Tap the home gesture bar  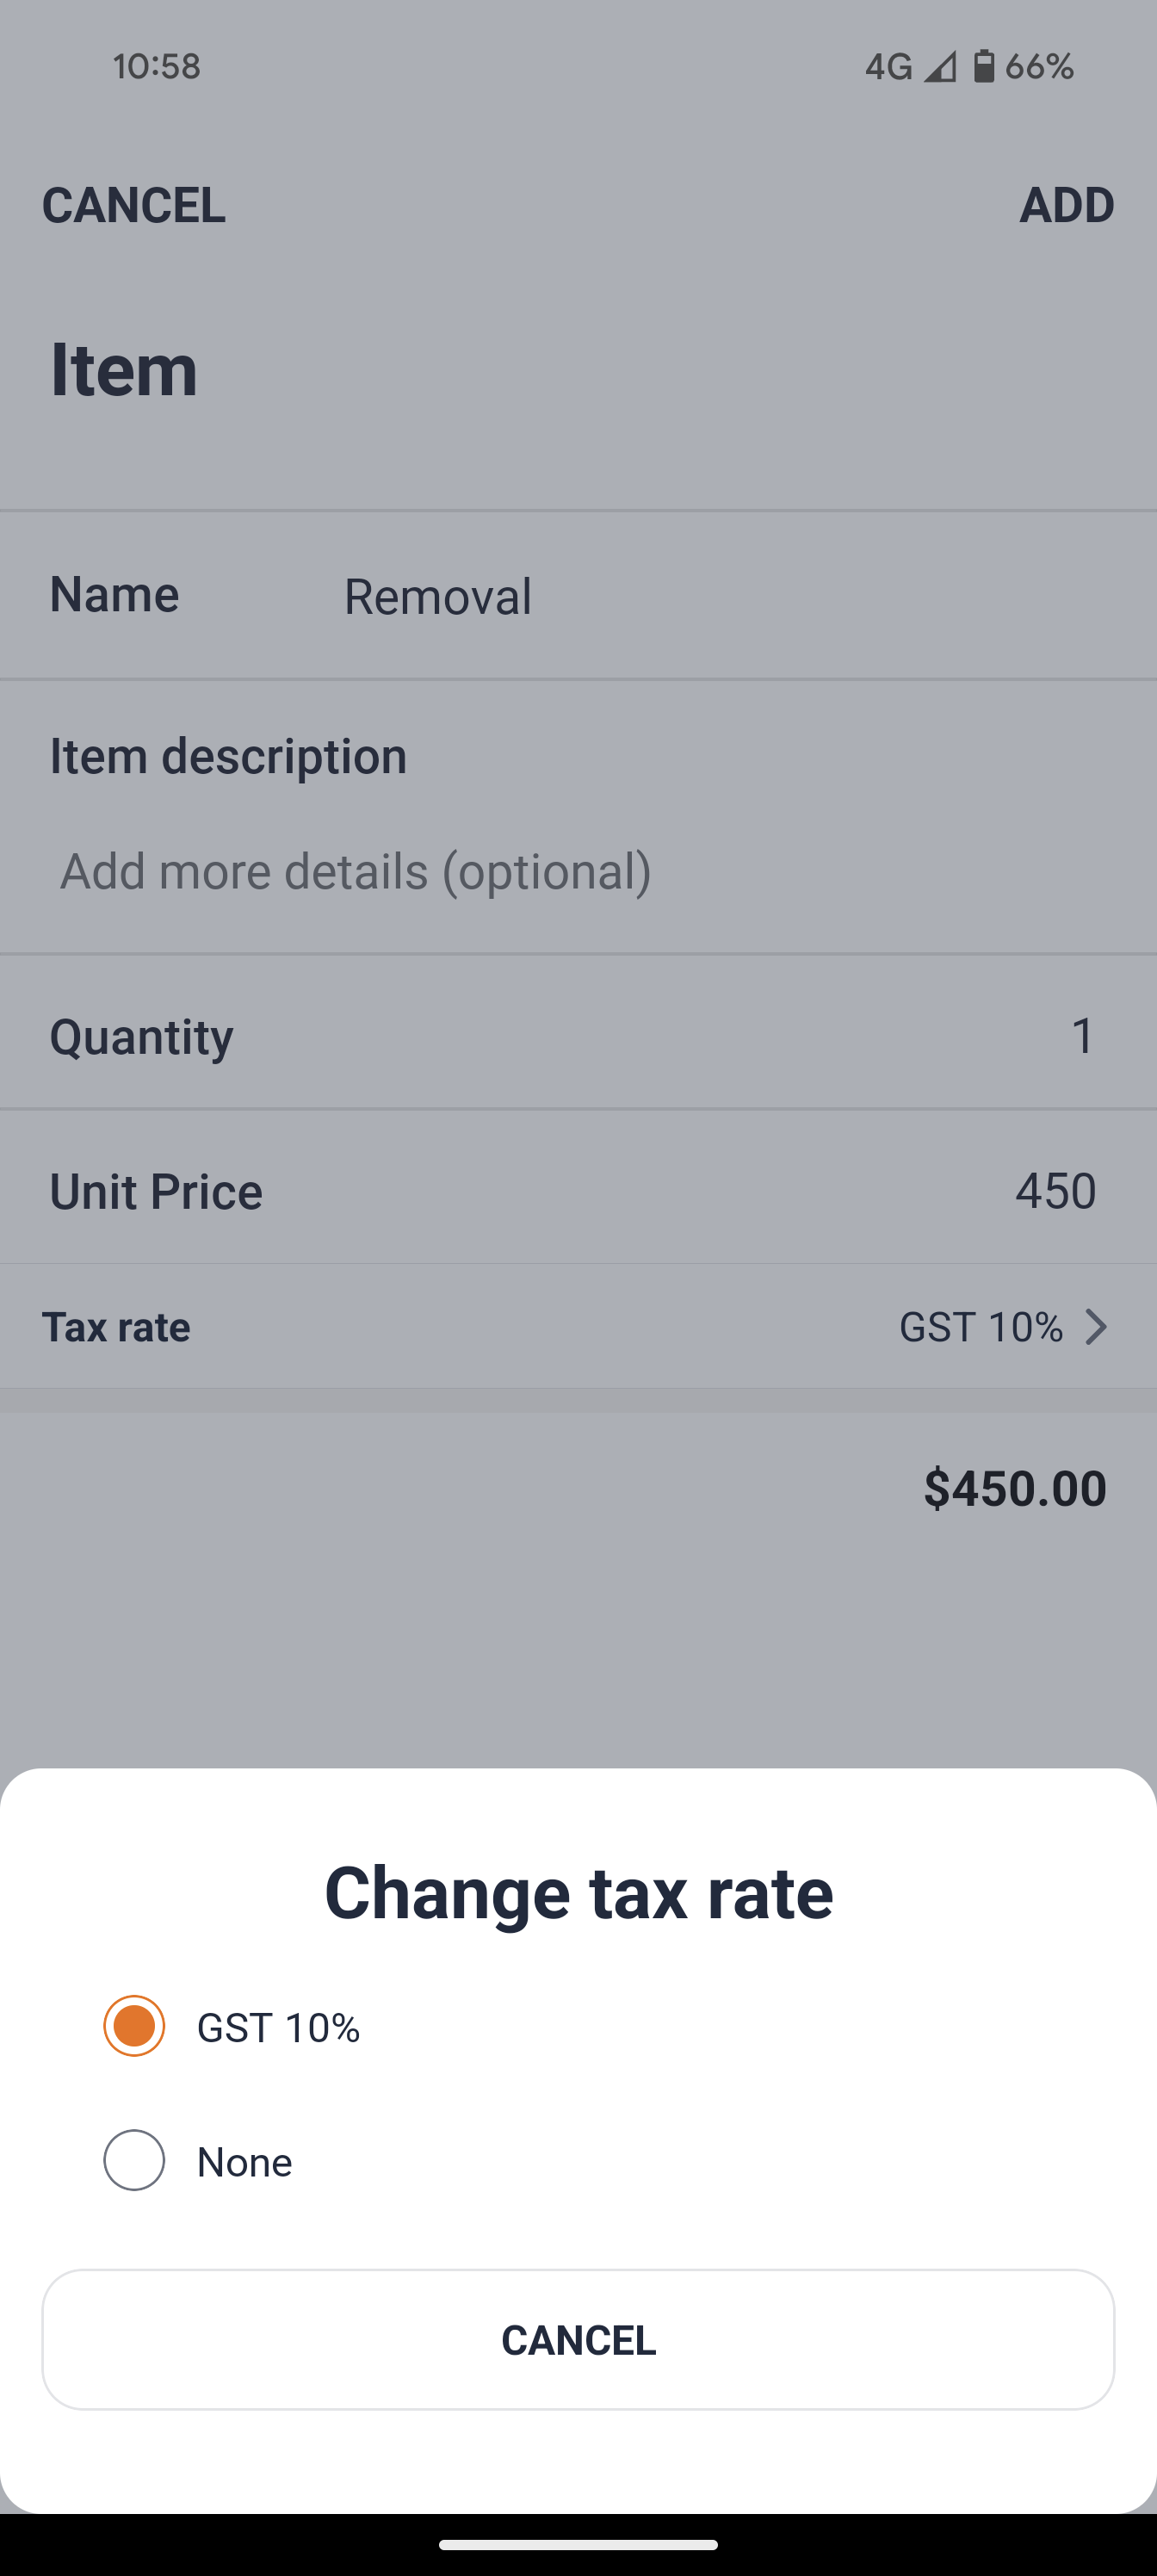pos(578,2545)
